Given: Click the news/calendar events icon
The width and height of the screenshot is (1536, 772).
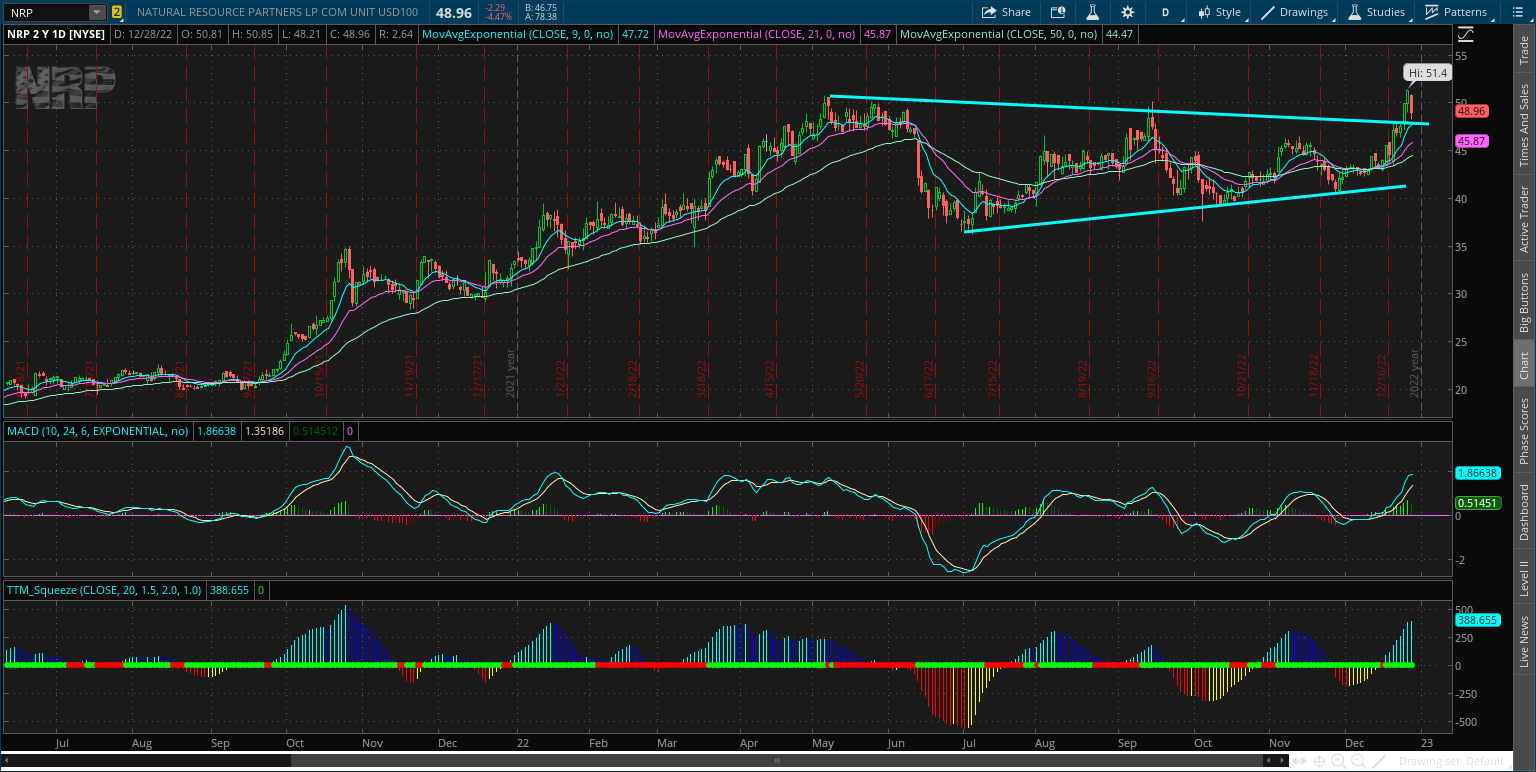Looking at the screenshot, I should 1058,12.
